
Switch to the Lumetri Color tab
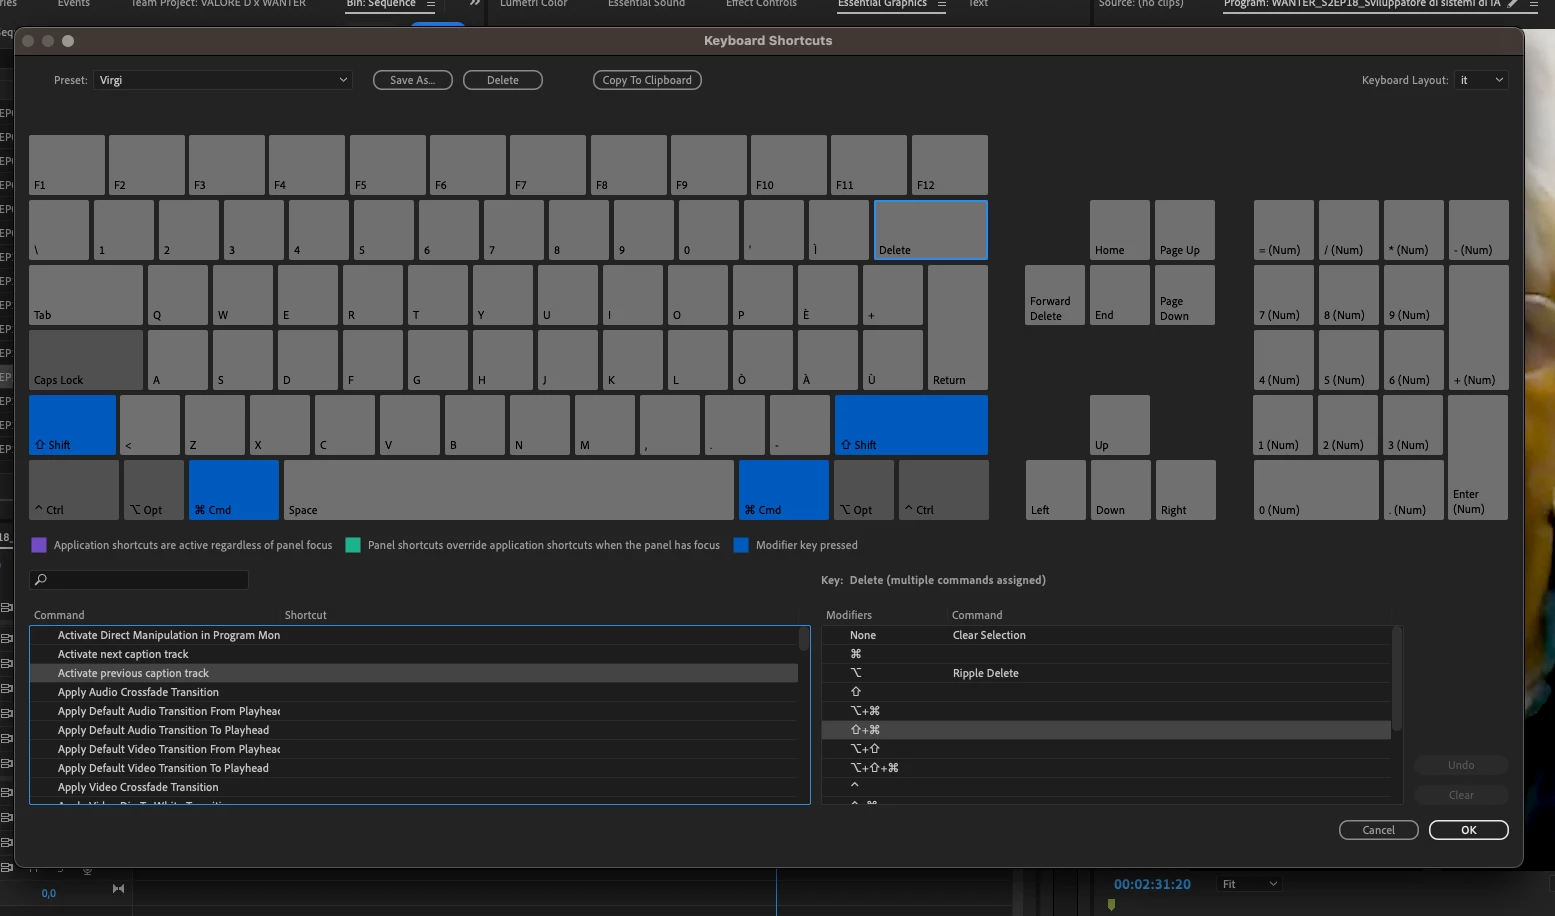click(x=533, y=4)
